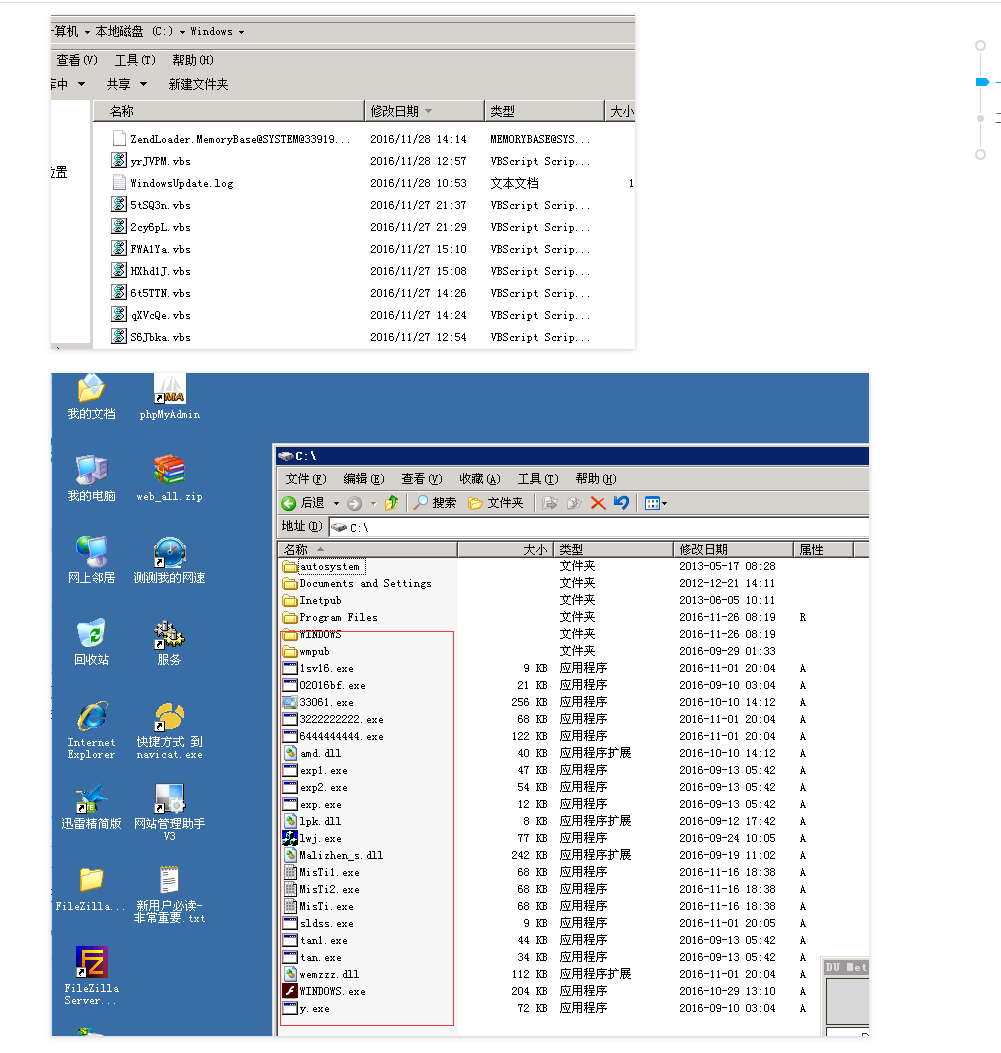Sort C:\ list by 大小 column header
The image size is (1001, 1053).
click(506, 549)
